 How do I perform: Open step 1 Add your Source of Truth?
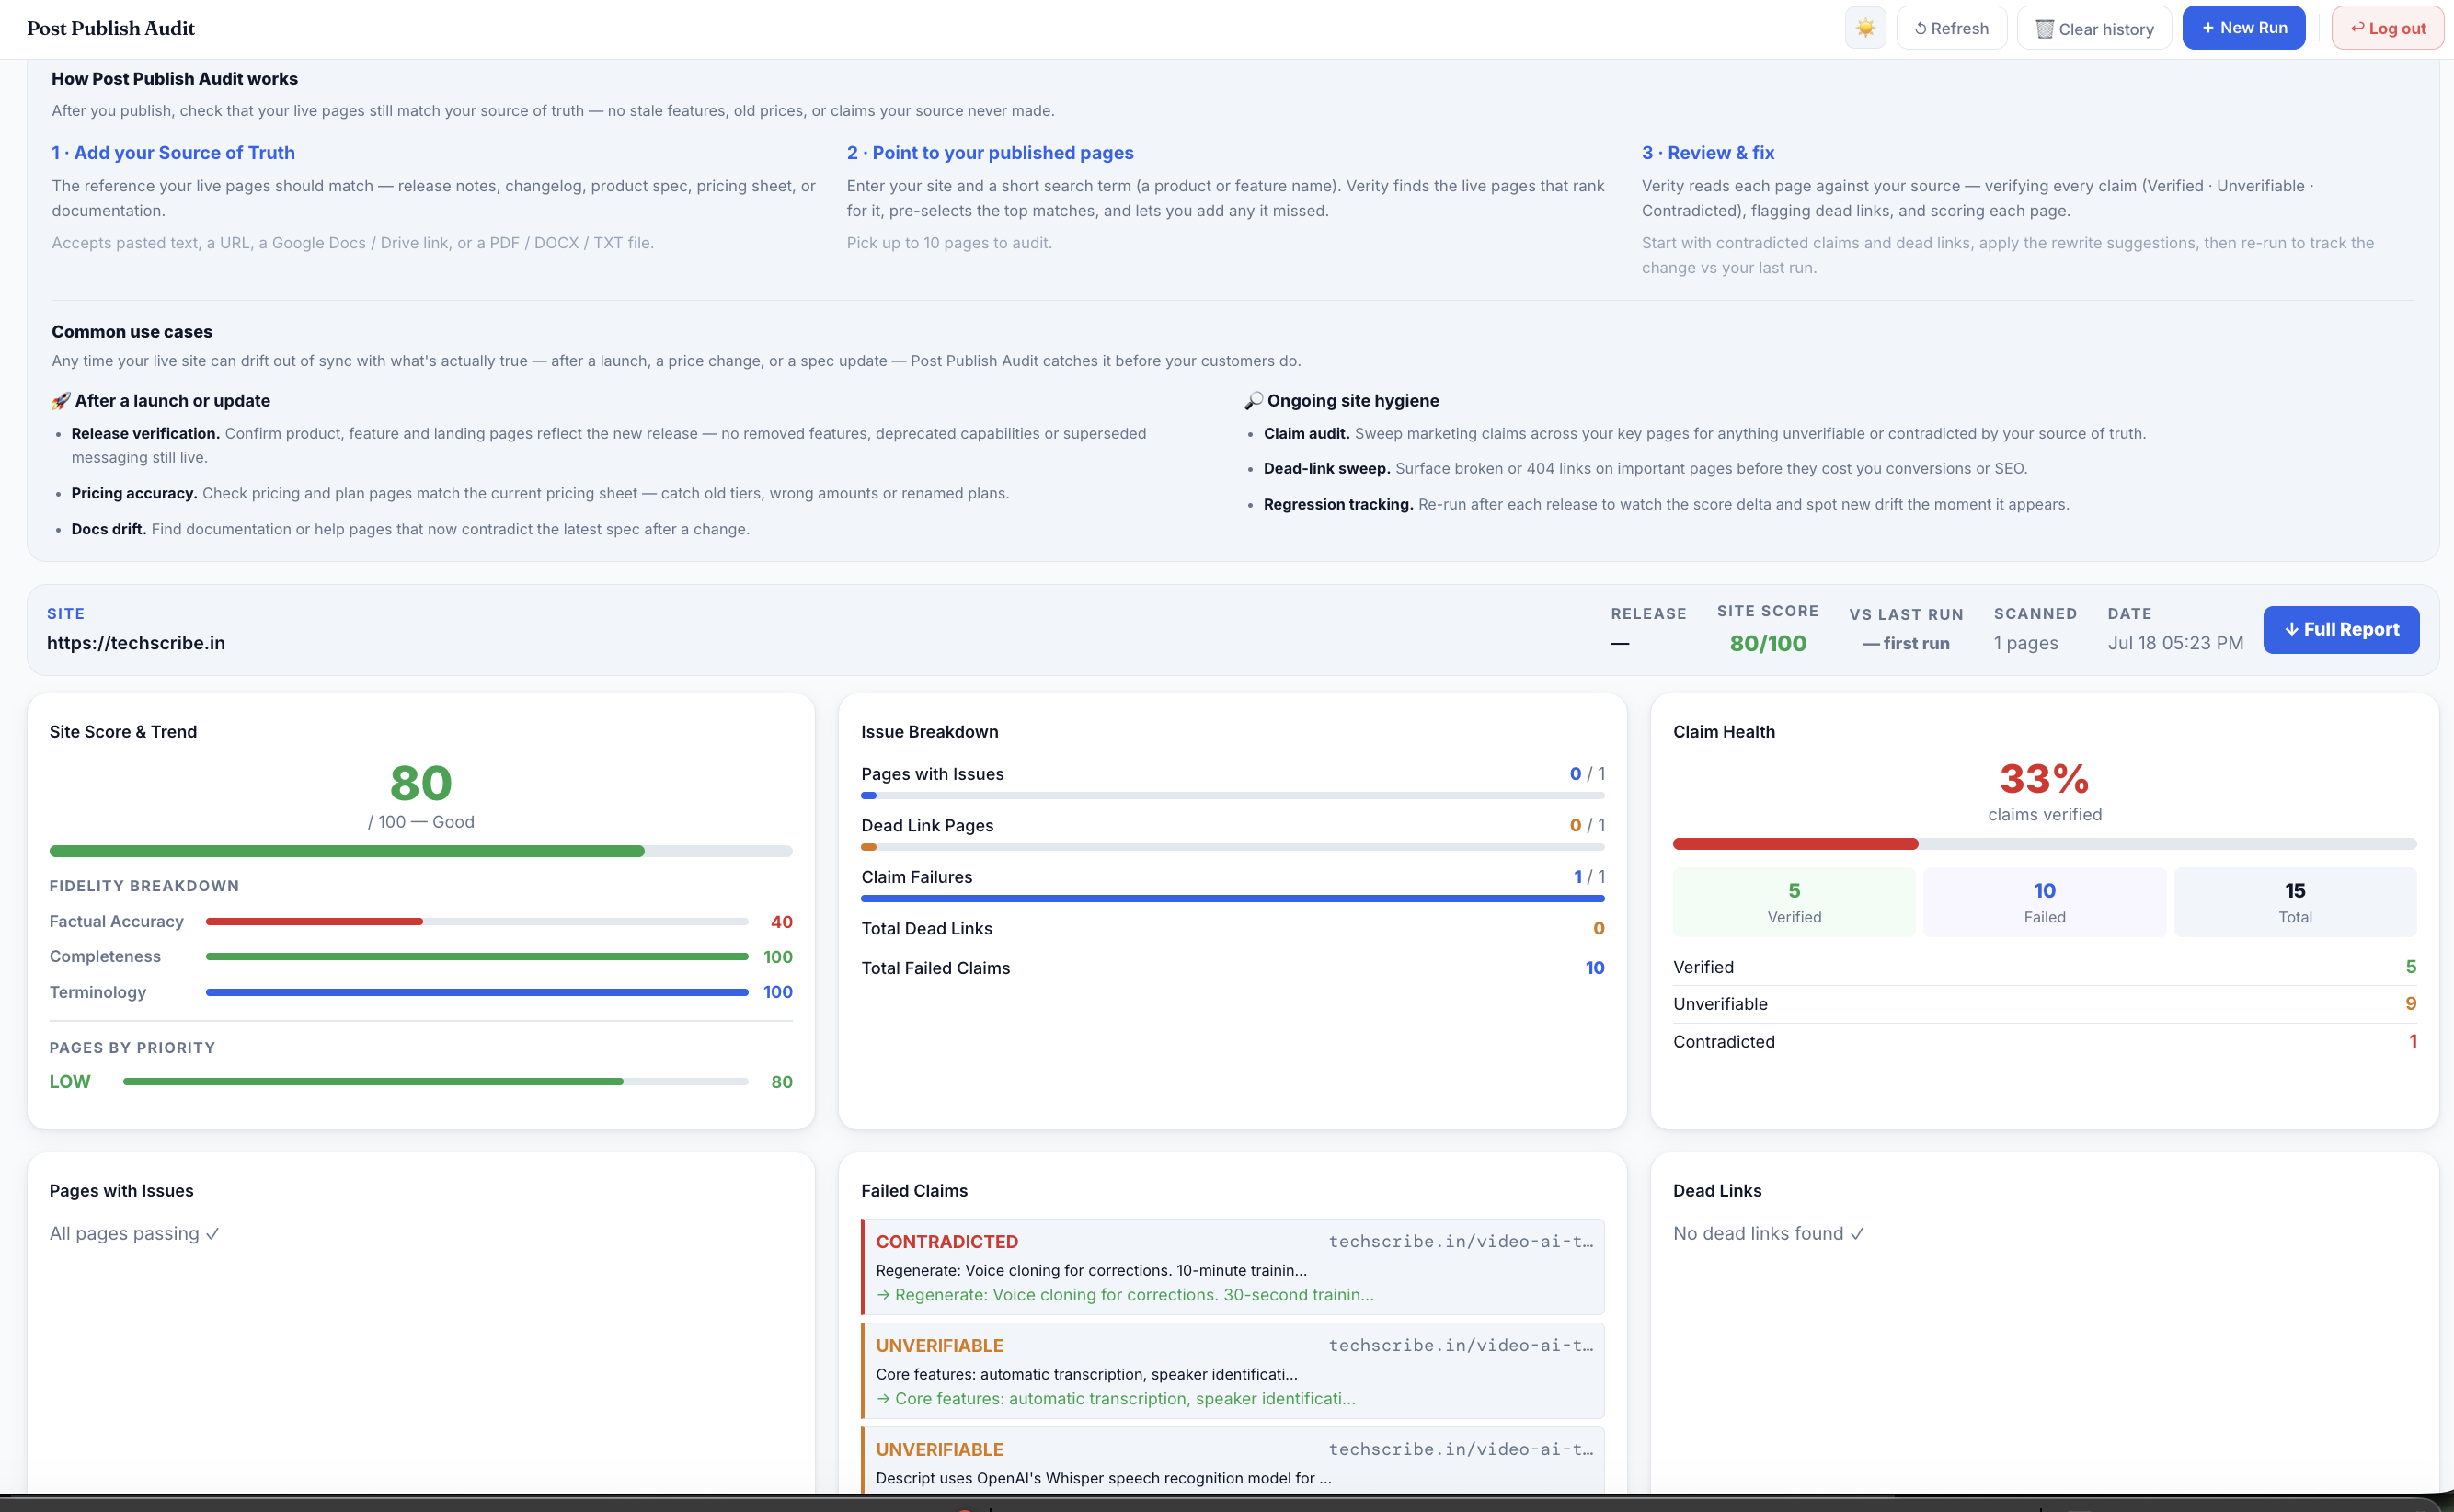point(173,152)
